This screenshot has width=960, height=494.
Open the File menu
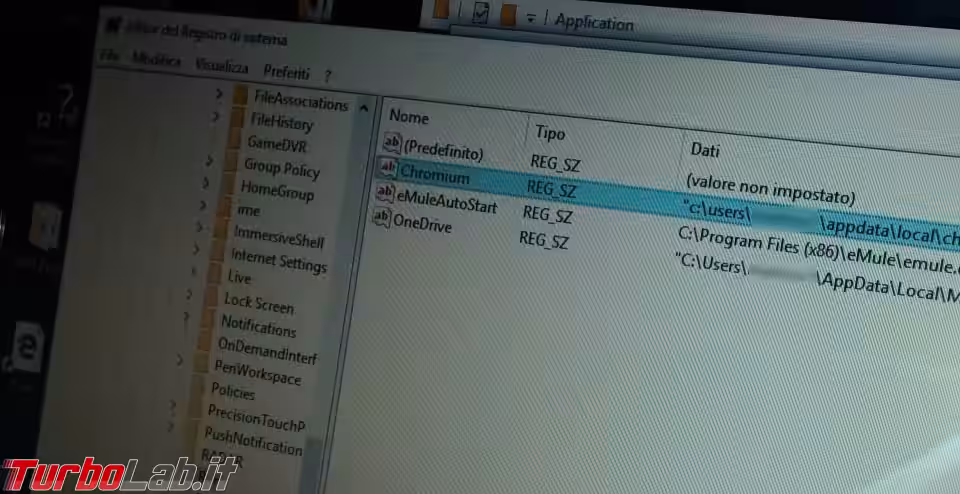(x=110, y=55)
